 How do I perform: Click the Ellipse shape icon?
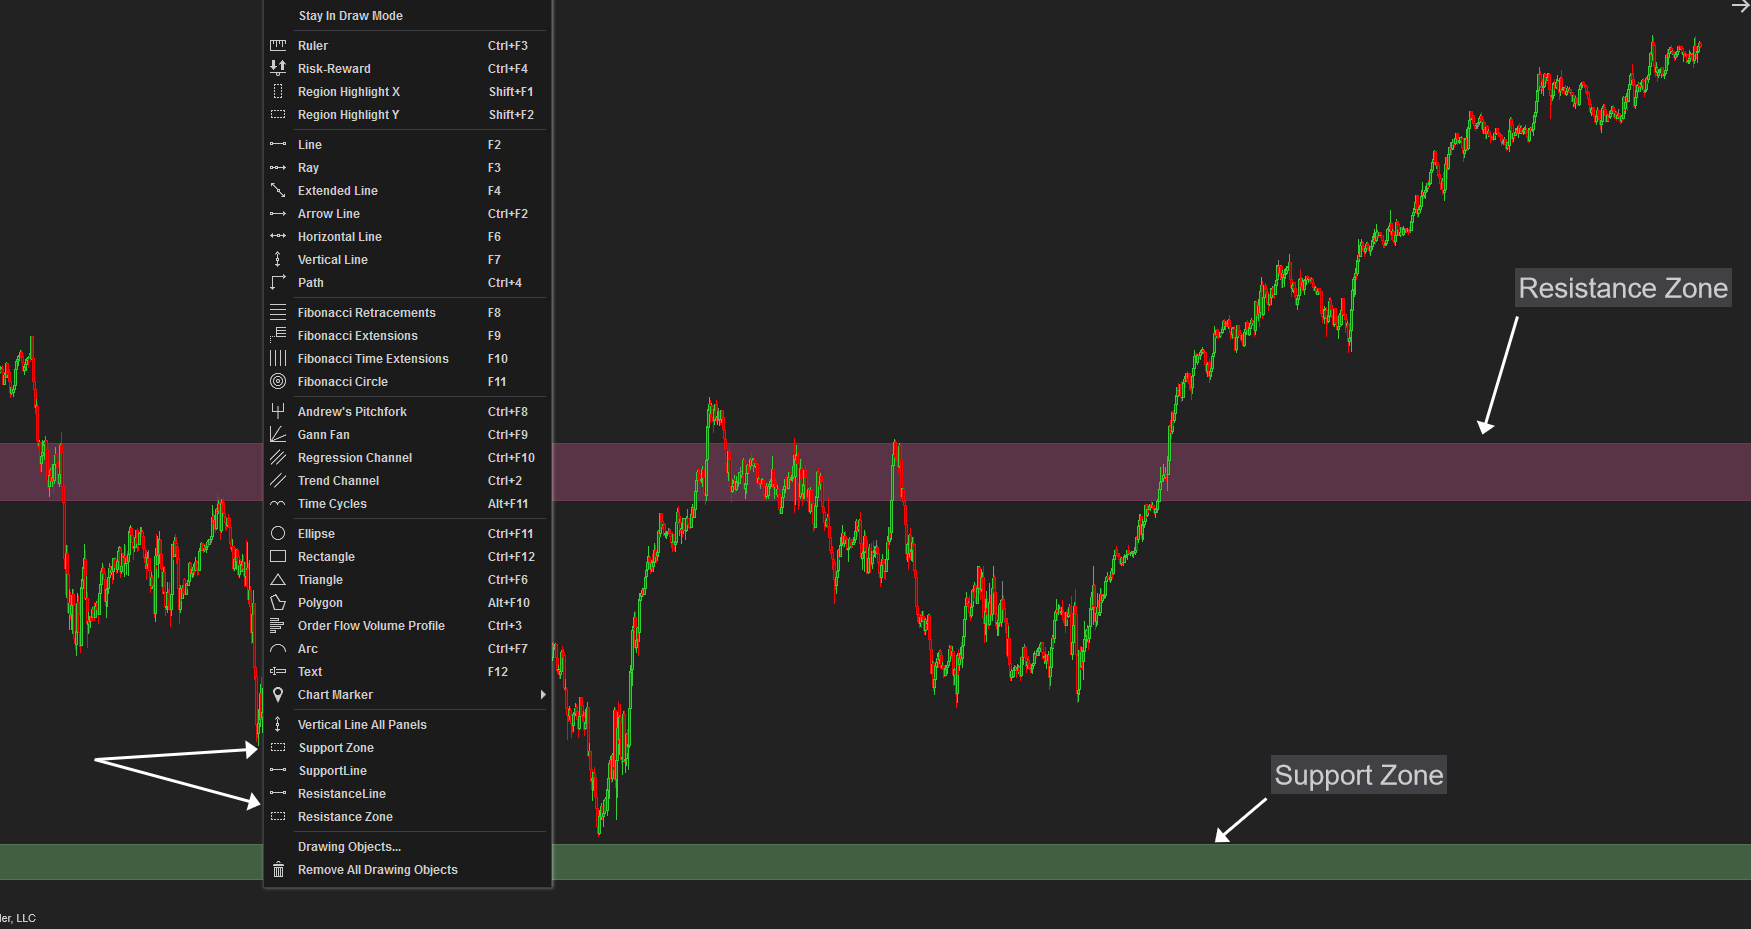(278, 534)
